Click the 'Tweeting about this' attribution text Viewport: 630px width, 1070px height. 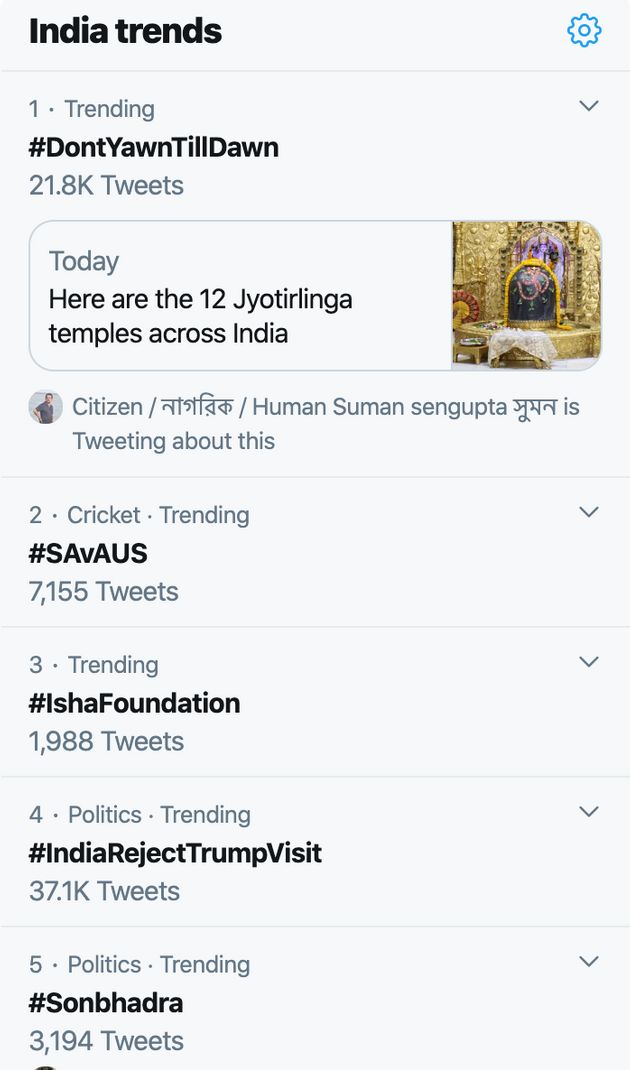(173, 440)
